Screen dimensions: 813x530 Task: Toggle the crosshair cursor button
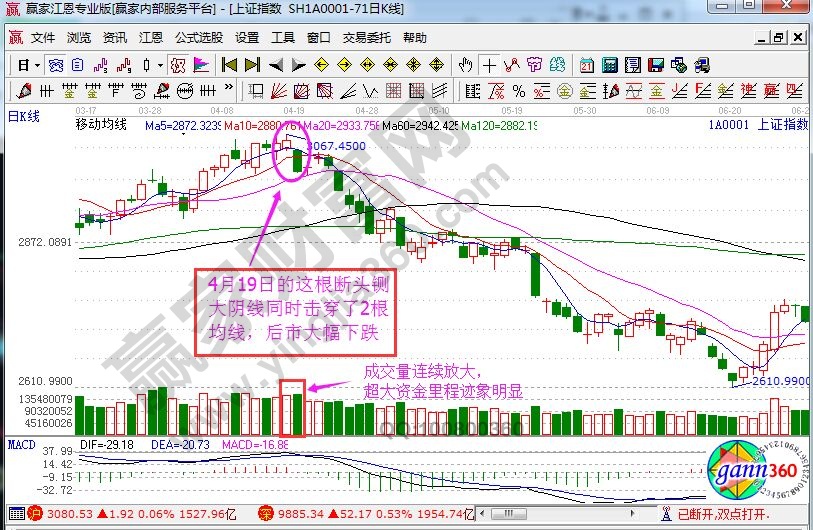pyautogui.click(x=489, y=65)
